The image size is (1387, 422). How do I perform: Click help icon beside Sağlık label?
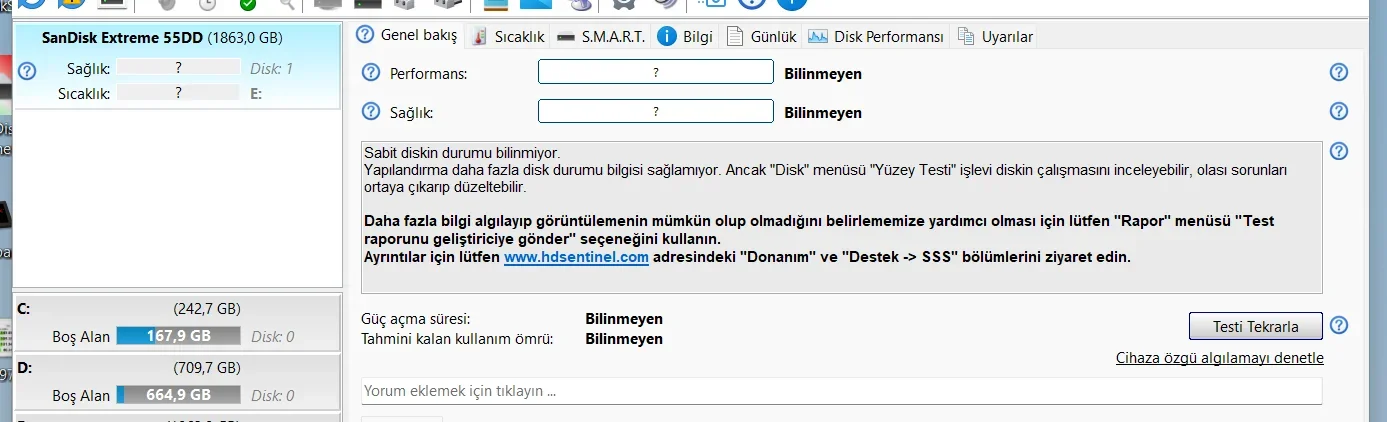pyautogui.click(x=371, y=111)
